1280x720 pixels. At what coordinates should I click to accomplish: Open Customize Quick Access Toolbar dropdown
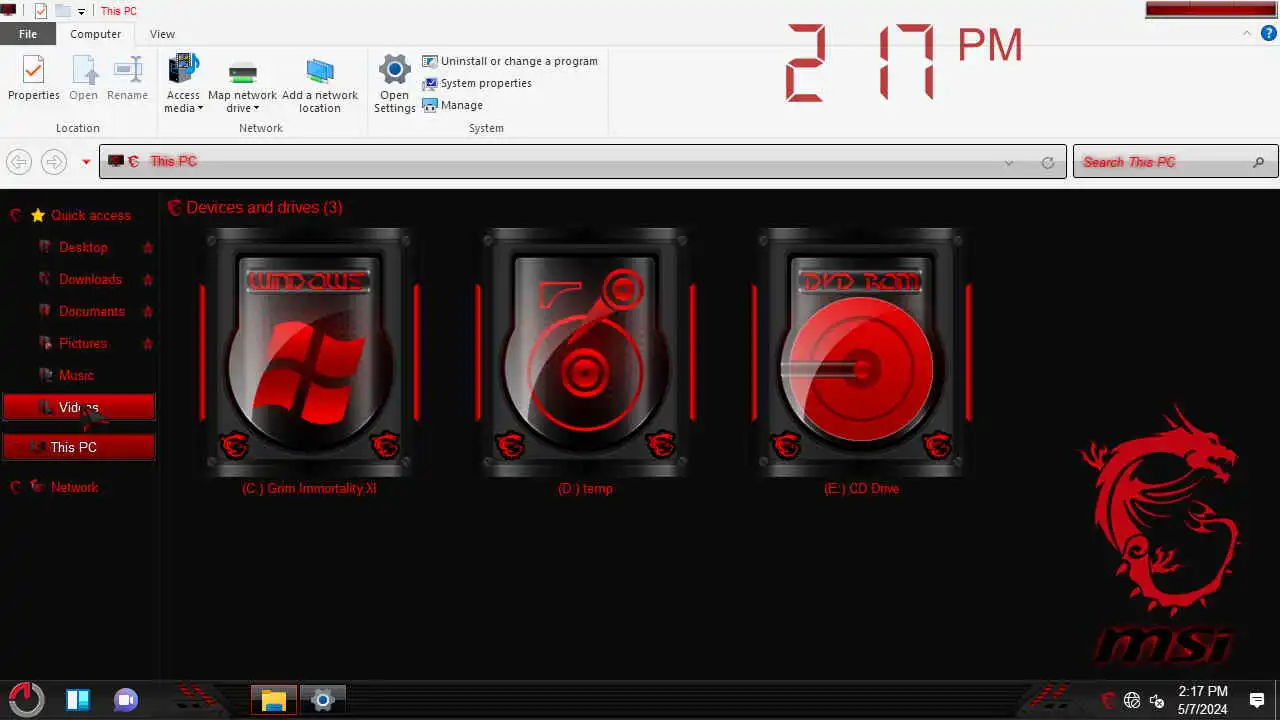pyautogui.click(x=82, y=12)
